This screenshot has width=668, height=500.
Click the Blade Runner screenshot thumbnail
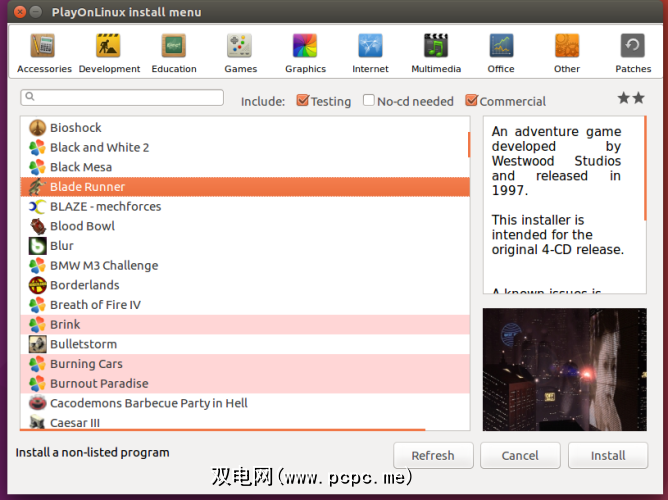pos(564,370)
